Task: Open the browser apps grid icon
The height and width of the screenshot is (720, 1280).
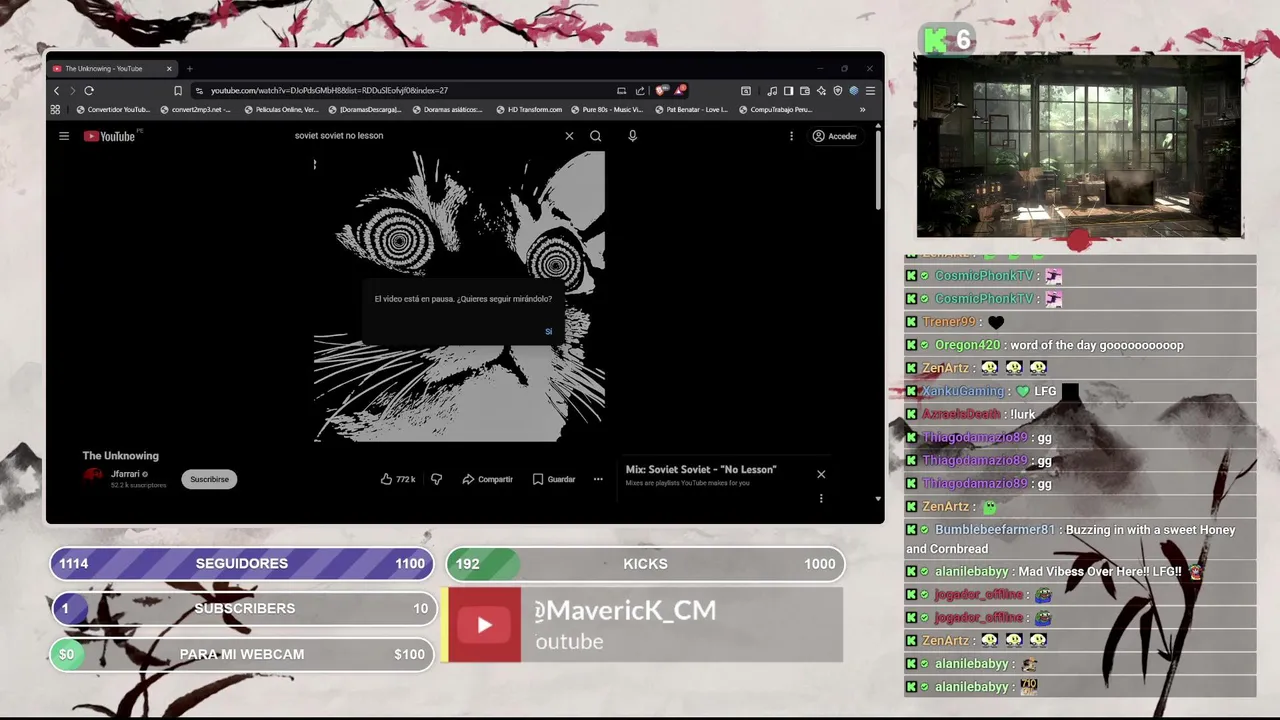Action: click(55, 109)
